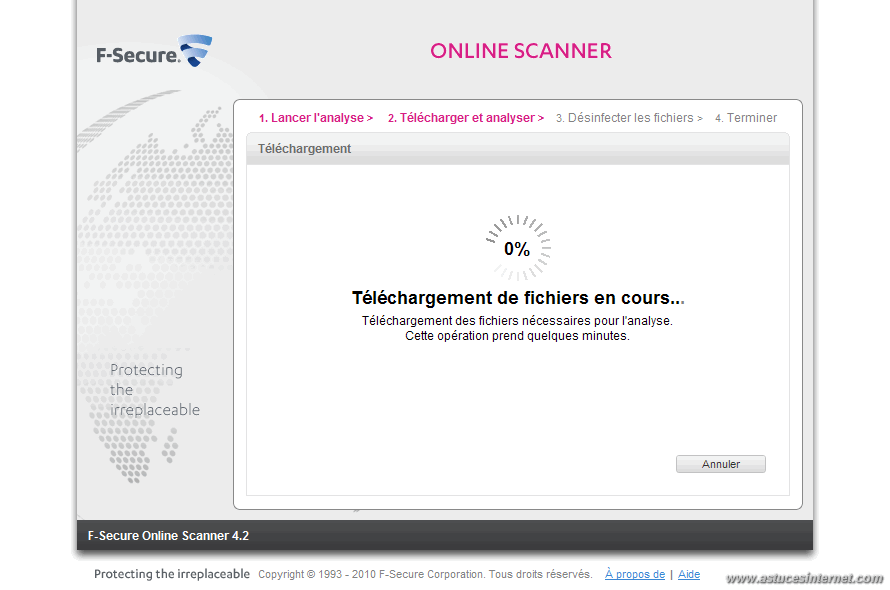Click the Téléchargement section header

pos(518,149)
